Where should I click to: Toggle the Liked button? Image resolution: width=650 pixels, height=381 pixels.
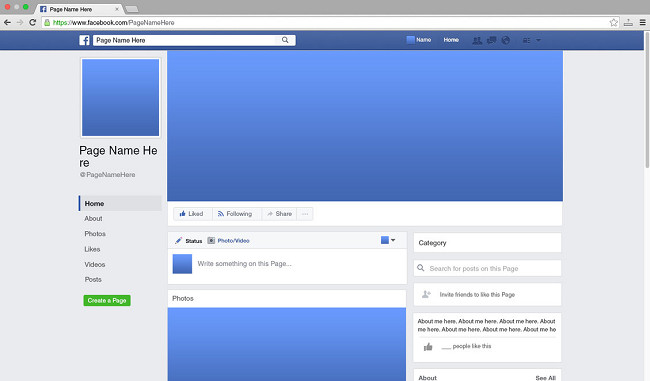coord(193,214)
